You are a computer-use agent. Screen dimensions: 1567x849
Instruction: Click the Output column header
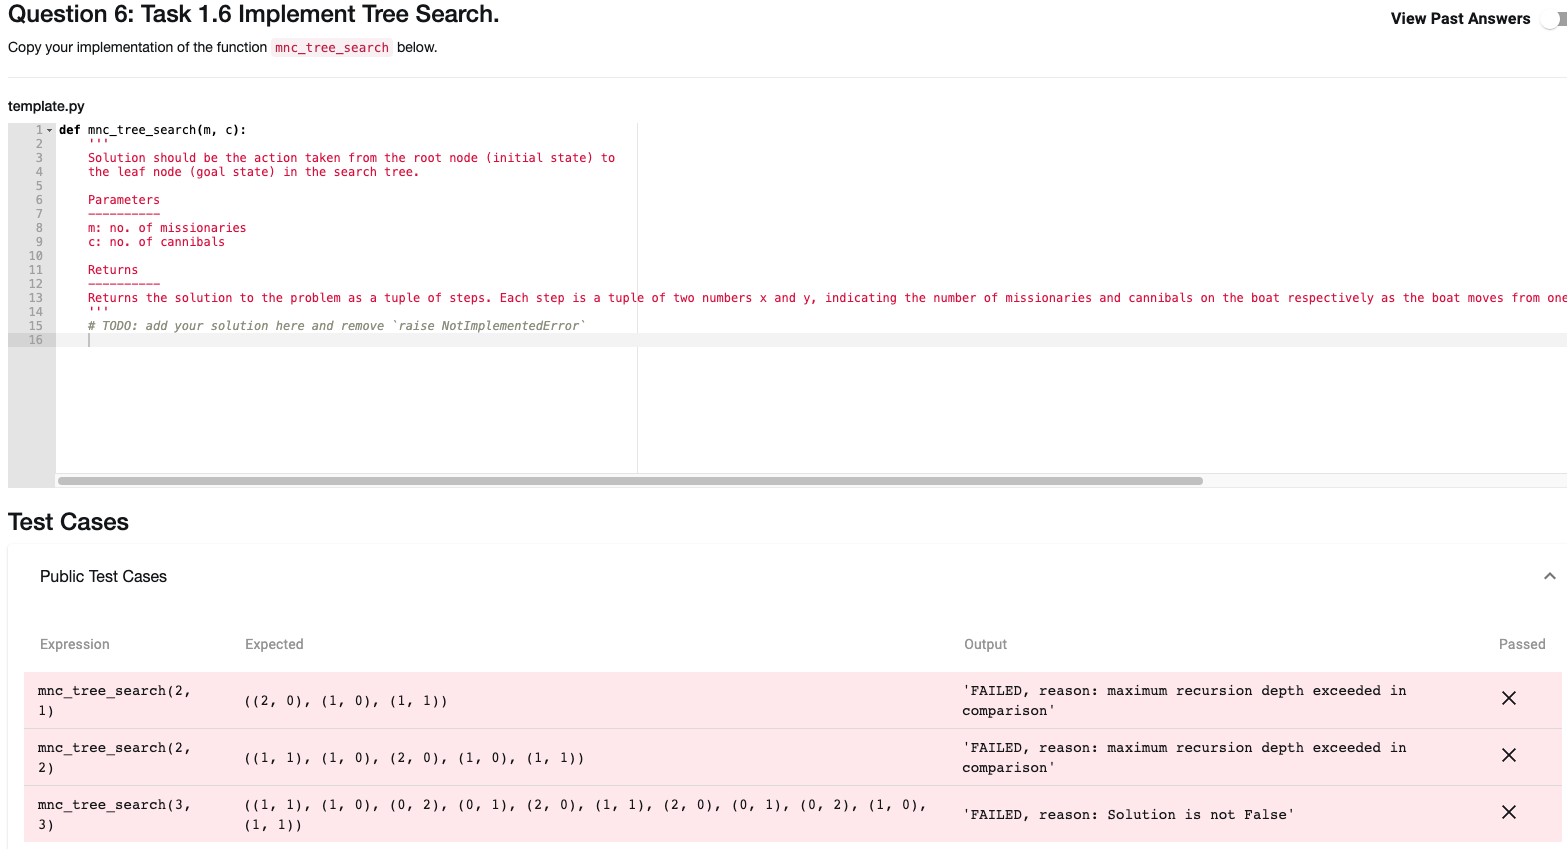(x=986, y=644)
